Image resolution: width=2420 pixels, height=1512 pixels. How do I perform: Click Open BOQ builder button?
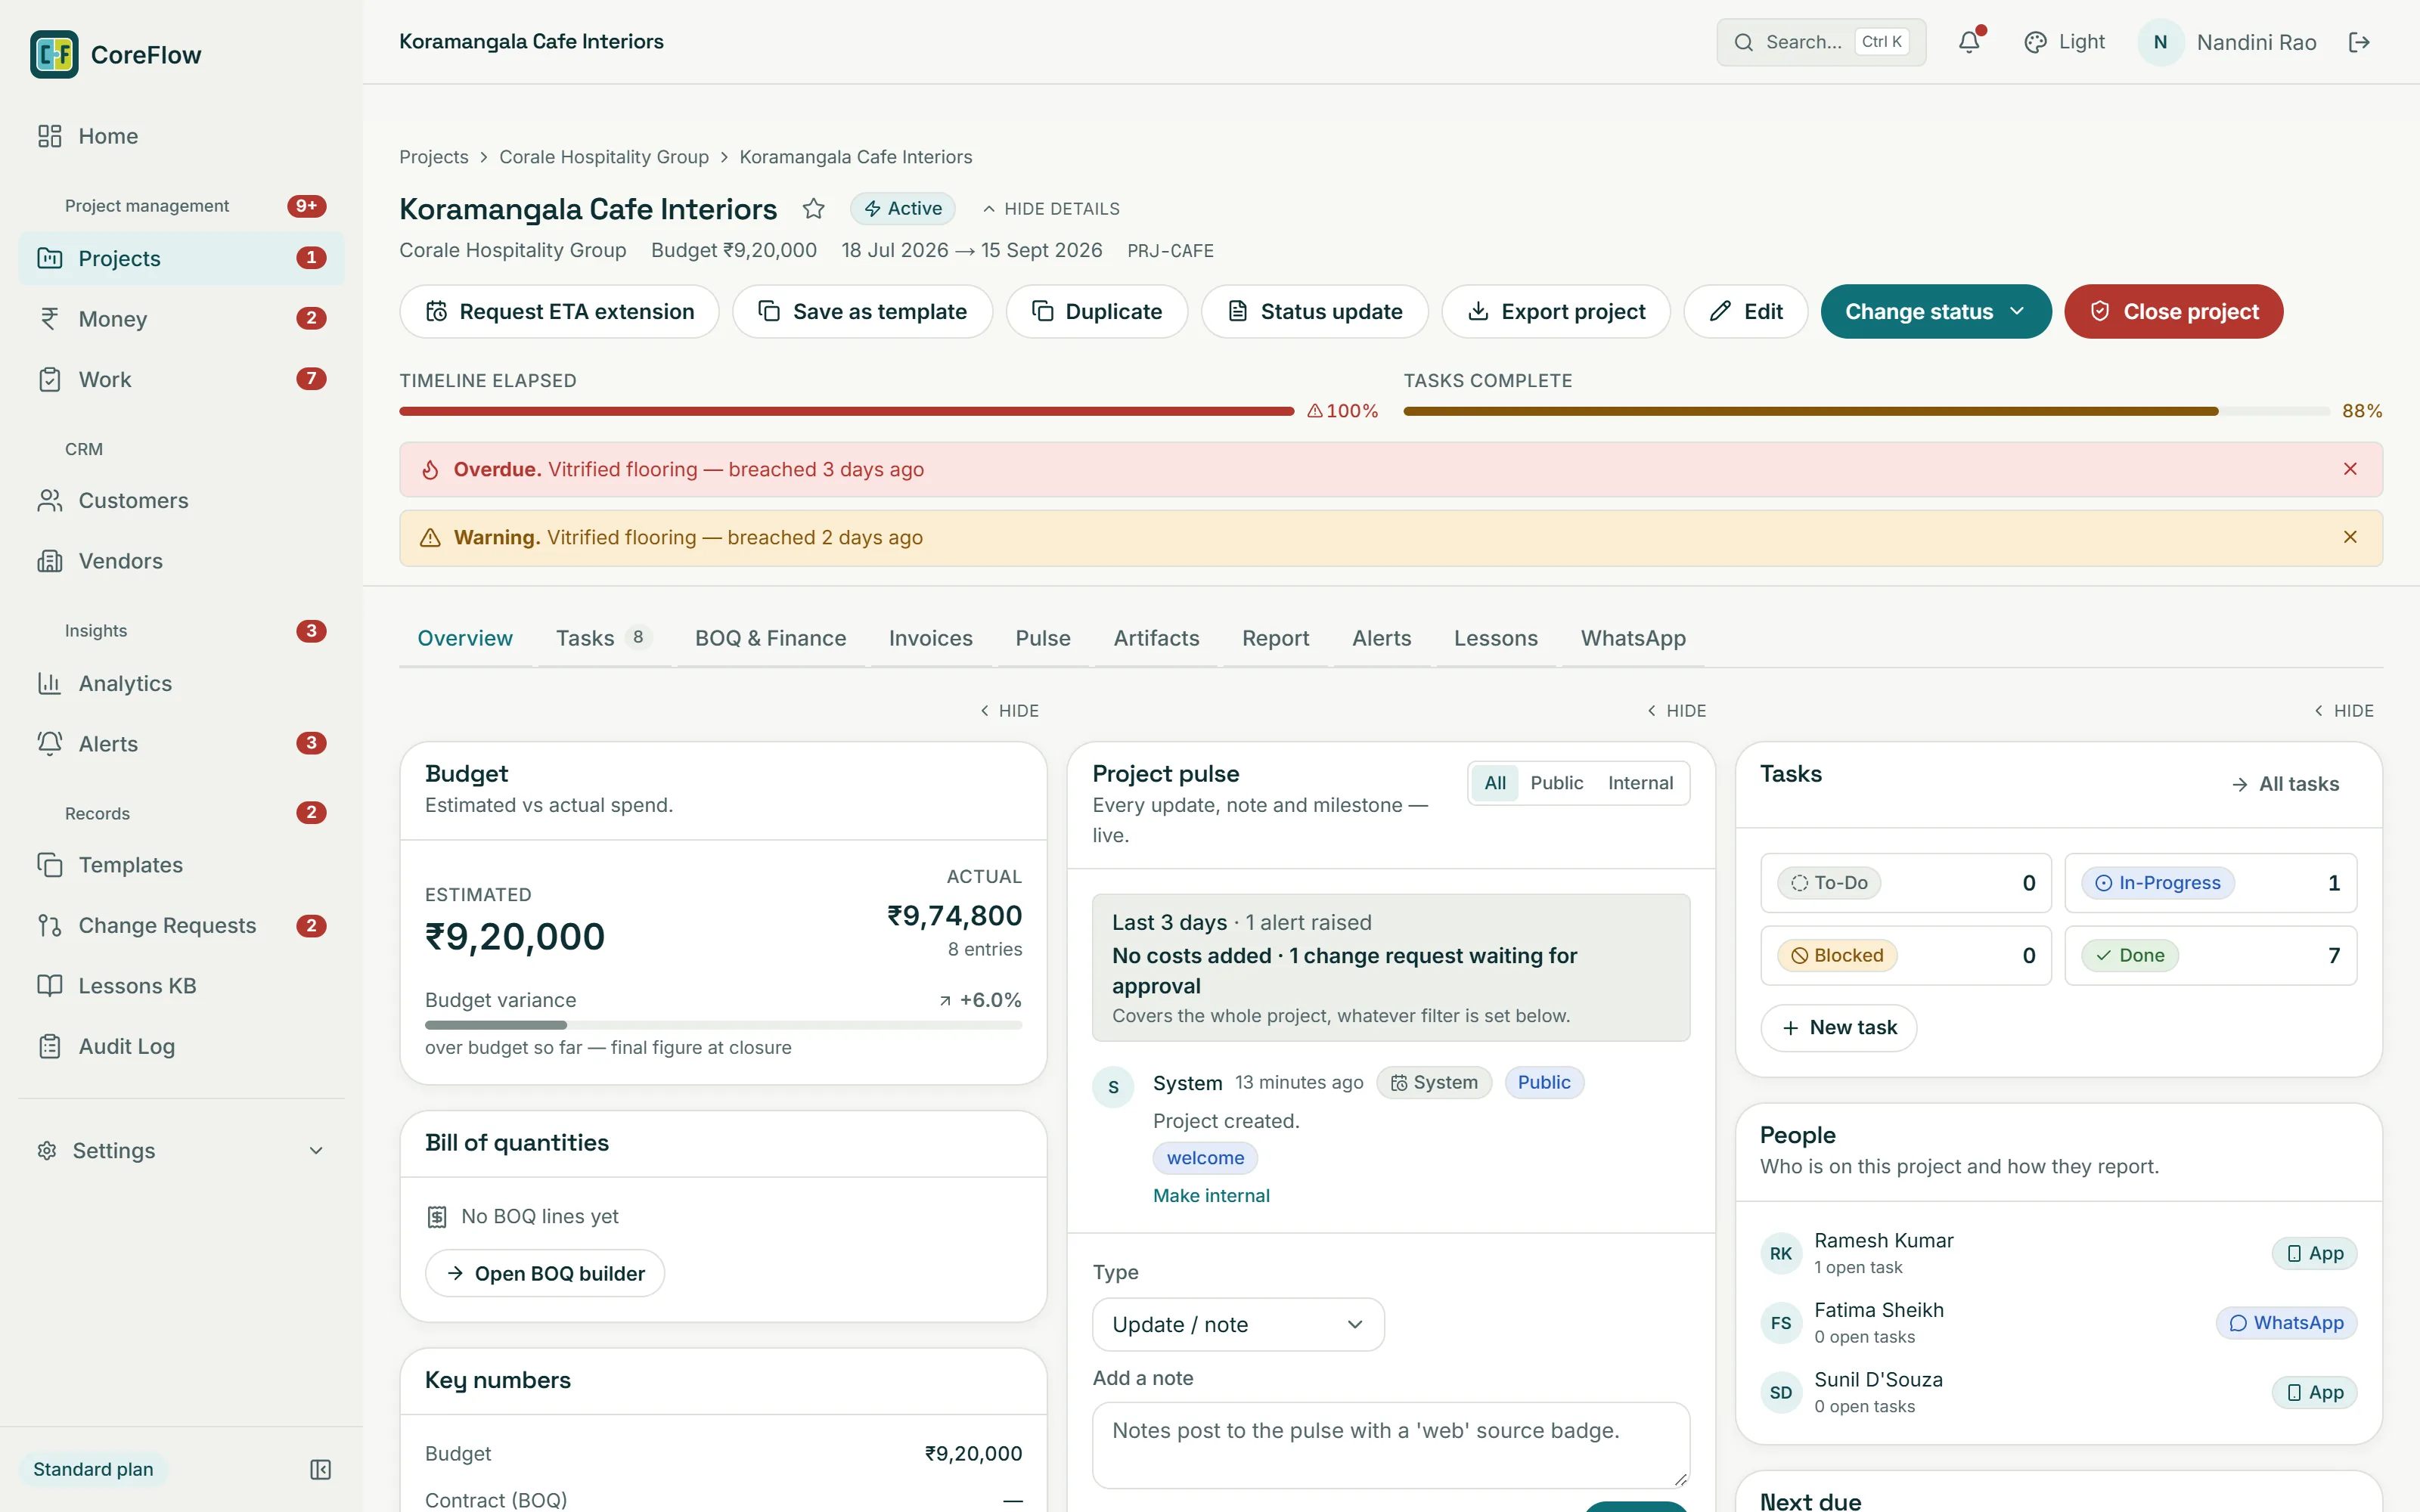tap(545, 1273)
